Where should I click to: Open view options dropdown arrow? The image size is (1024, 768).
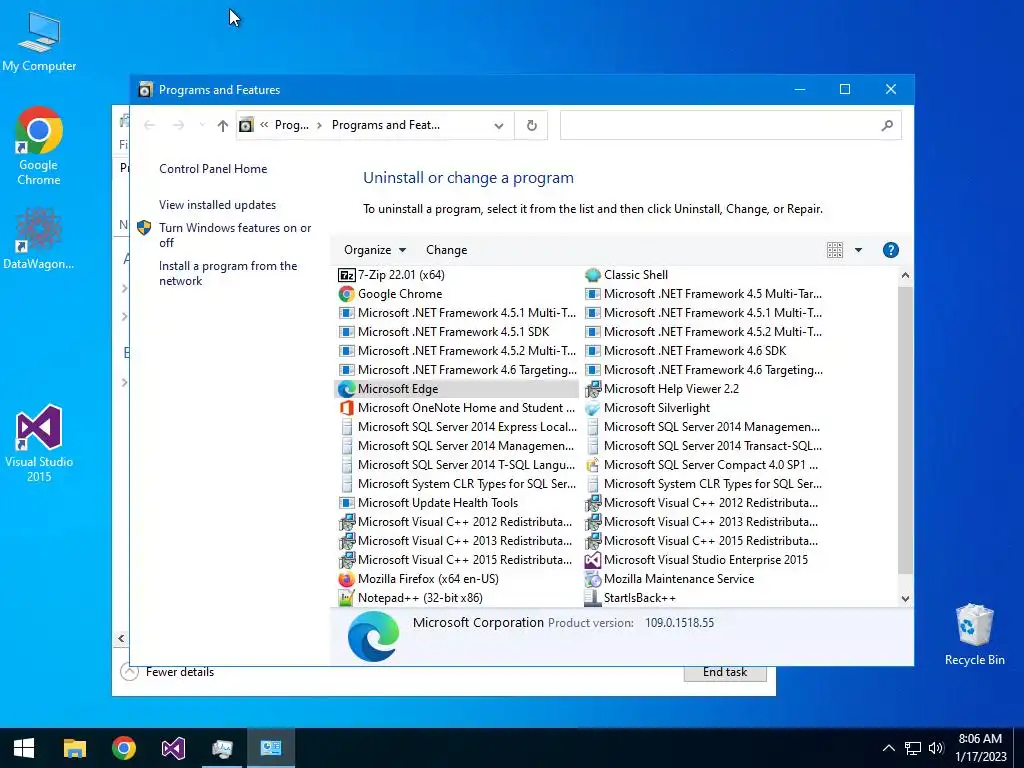[x=858, y=250]
